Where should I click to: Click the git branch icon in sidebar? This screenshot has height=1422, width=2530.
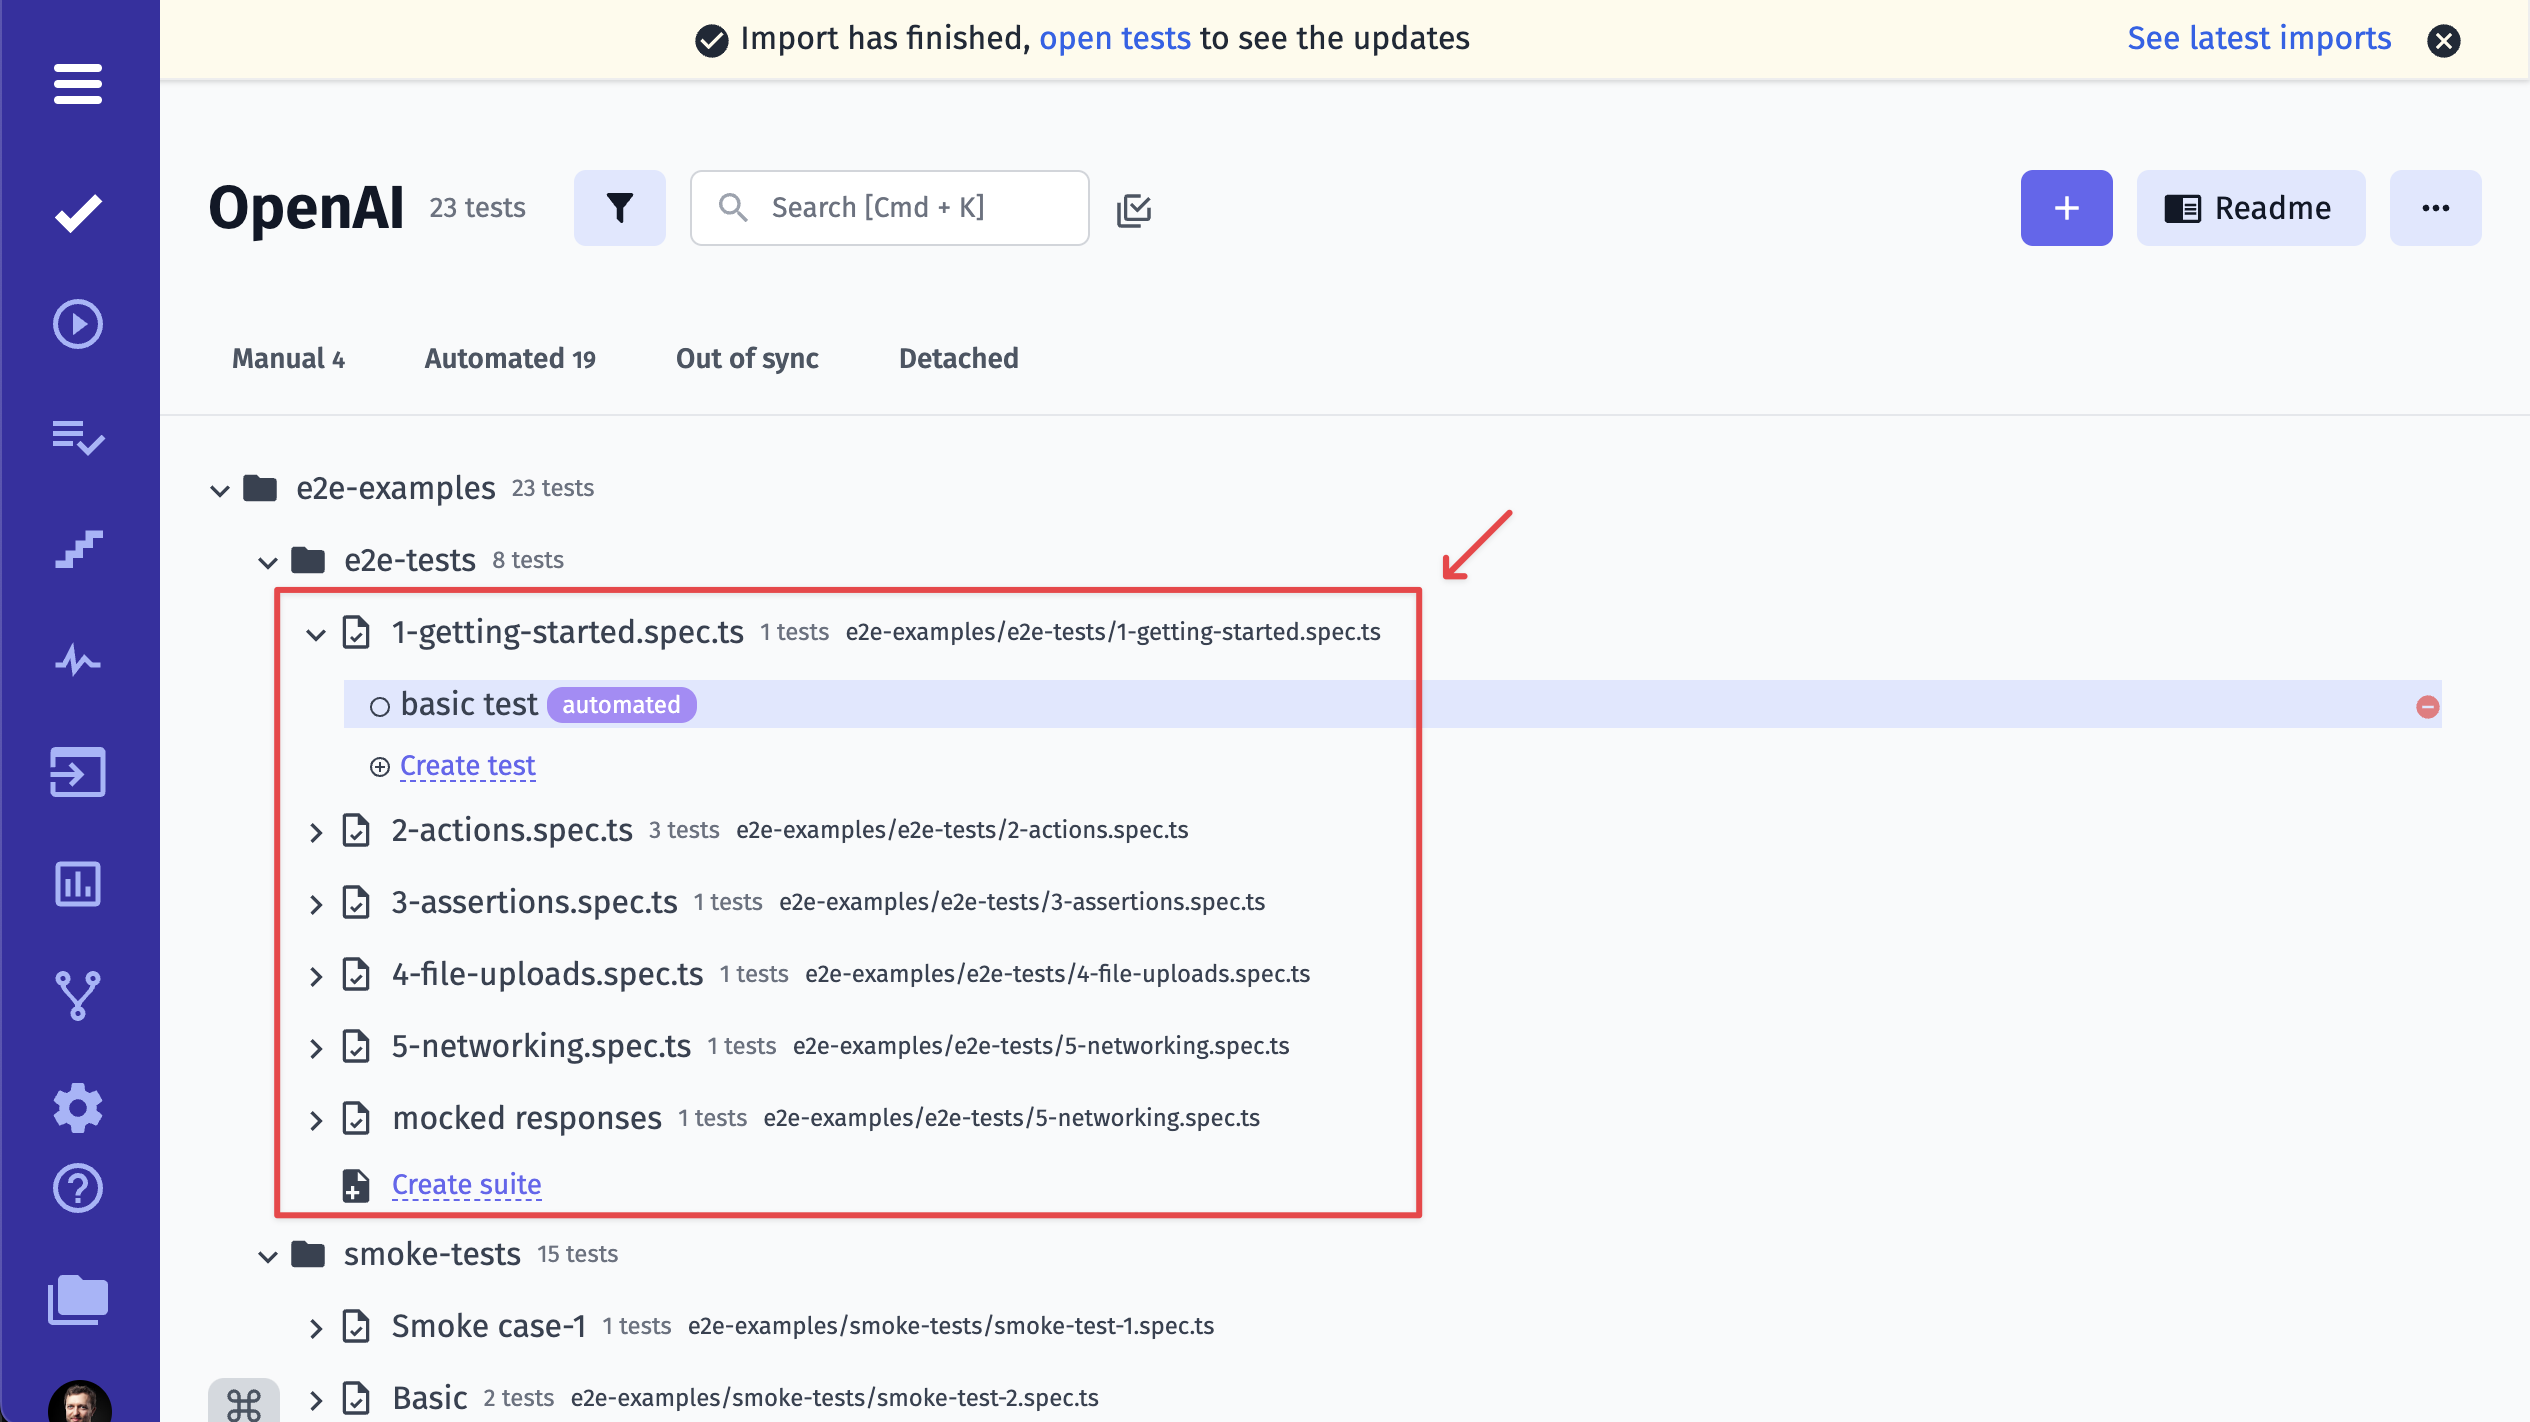point(78,996)
